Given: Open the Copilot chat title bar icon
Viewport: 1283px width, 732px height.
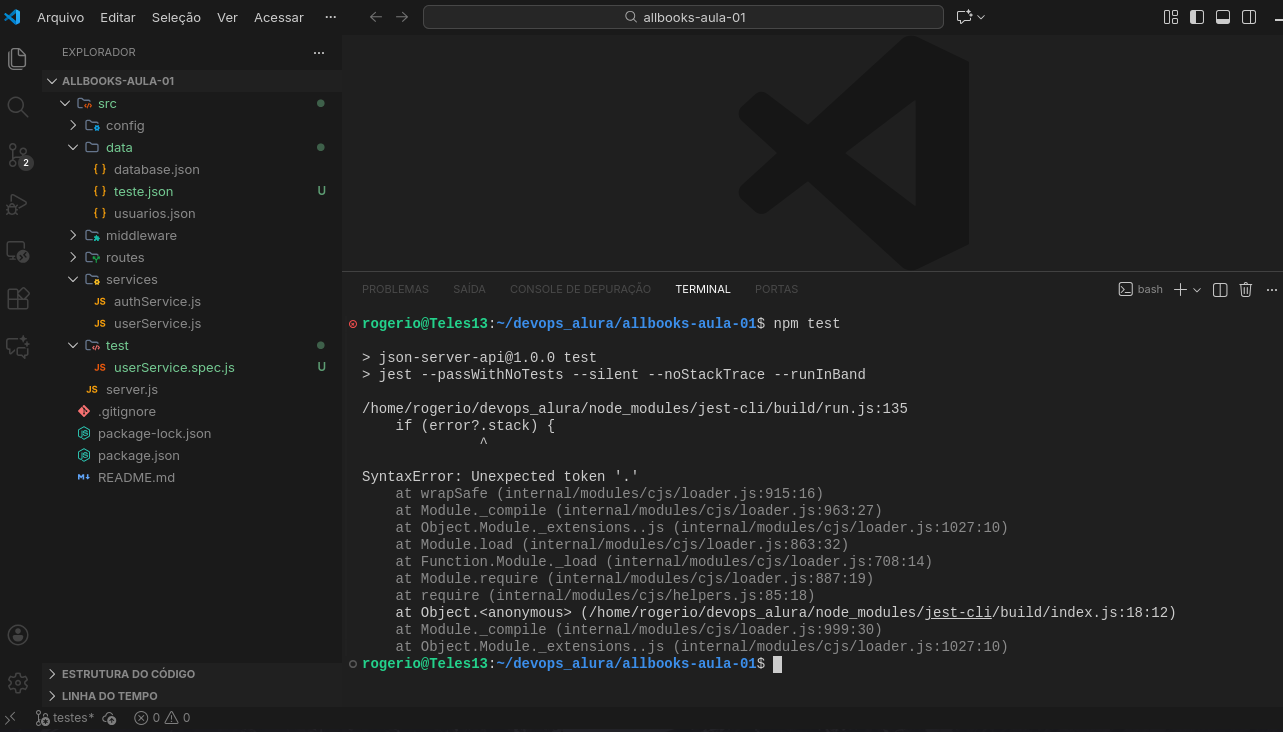Looking at the screenshot, I should point(964,17).
